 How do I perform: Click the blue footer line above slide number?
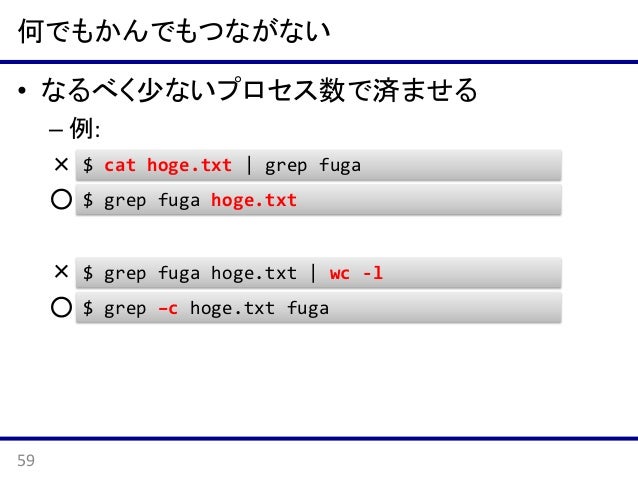[319, 438]
